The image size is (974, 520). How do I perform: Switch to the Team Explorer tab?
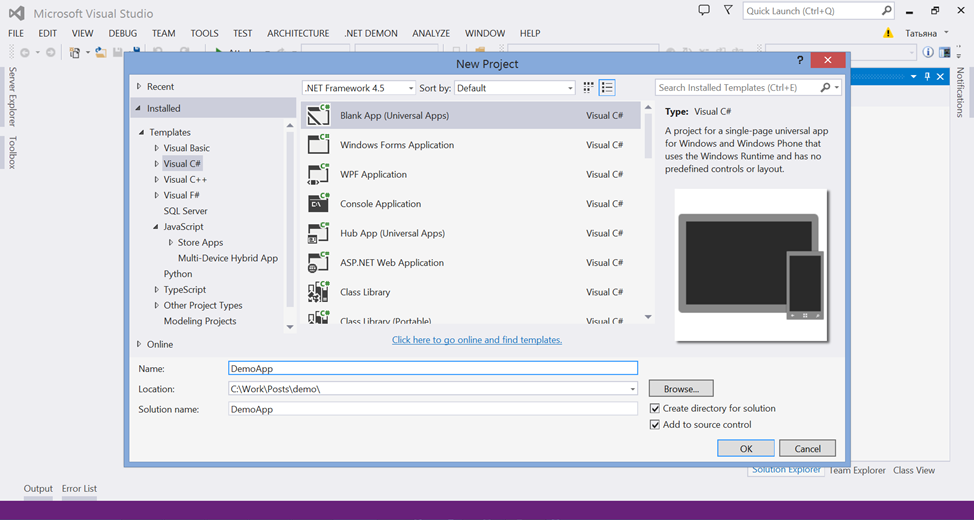(x=857, y=470)
